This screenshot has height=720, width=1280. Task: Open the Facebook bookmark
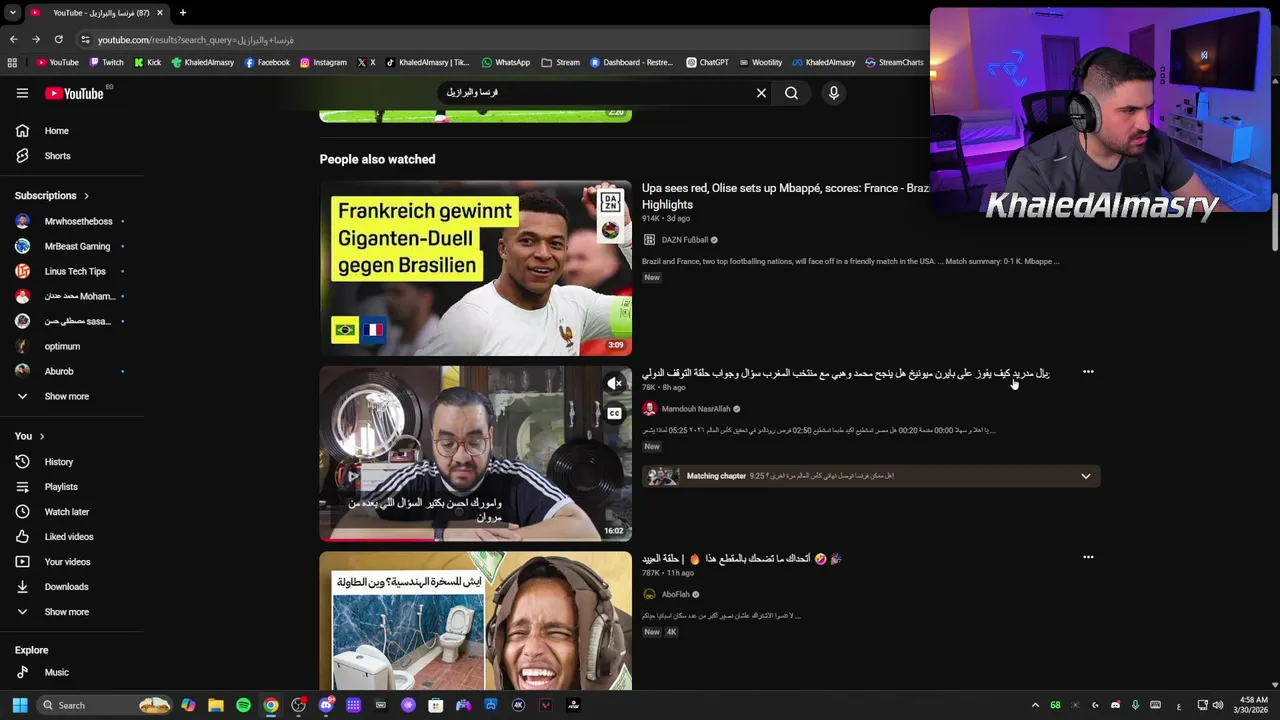(x=267, y=62)
